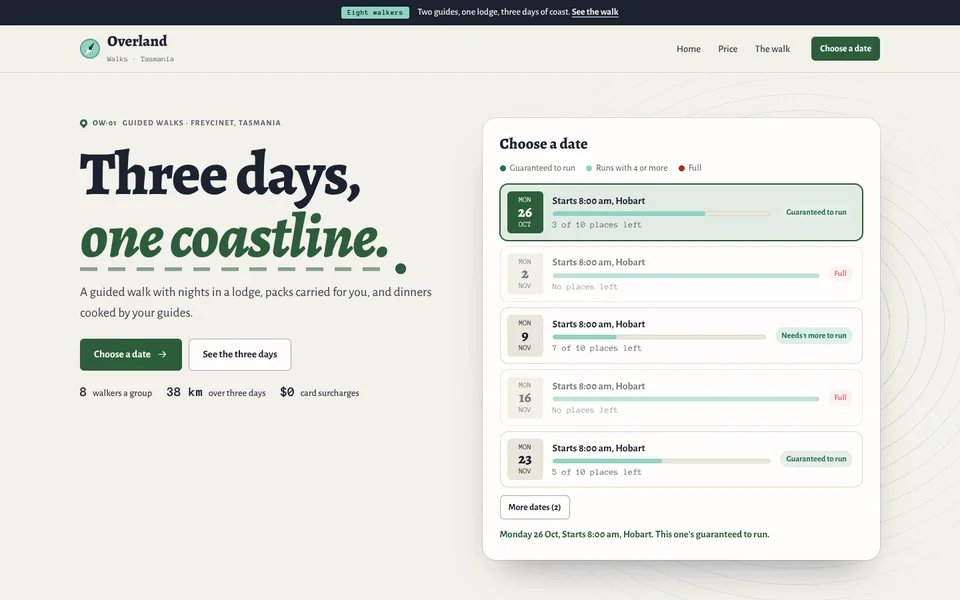
Task: Go to the Home nav item
Action: 688,49
